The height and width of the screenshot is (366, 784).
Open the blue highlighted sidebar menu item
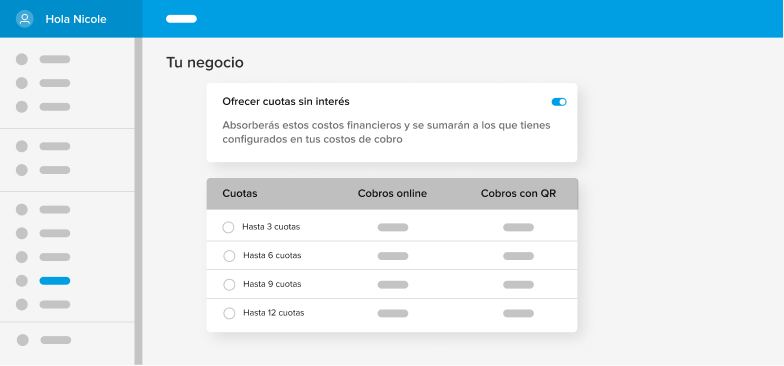point(55,281)
